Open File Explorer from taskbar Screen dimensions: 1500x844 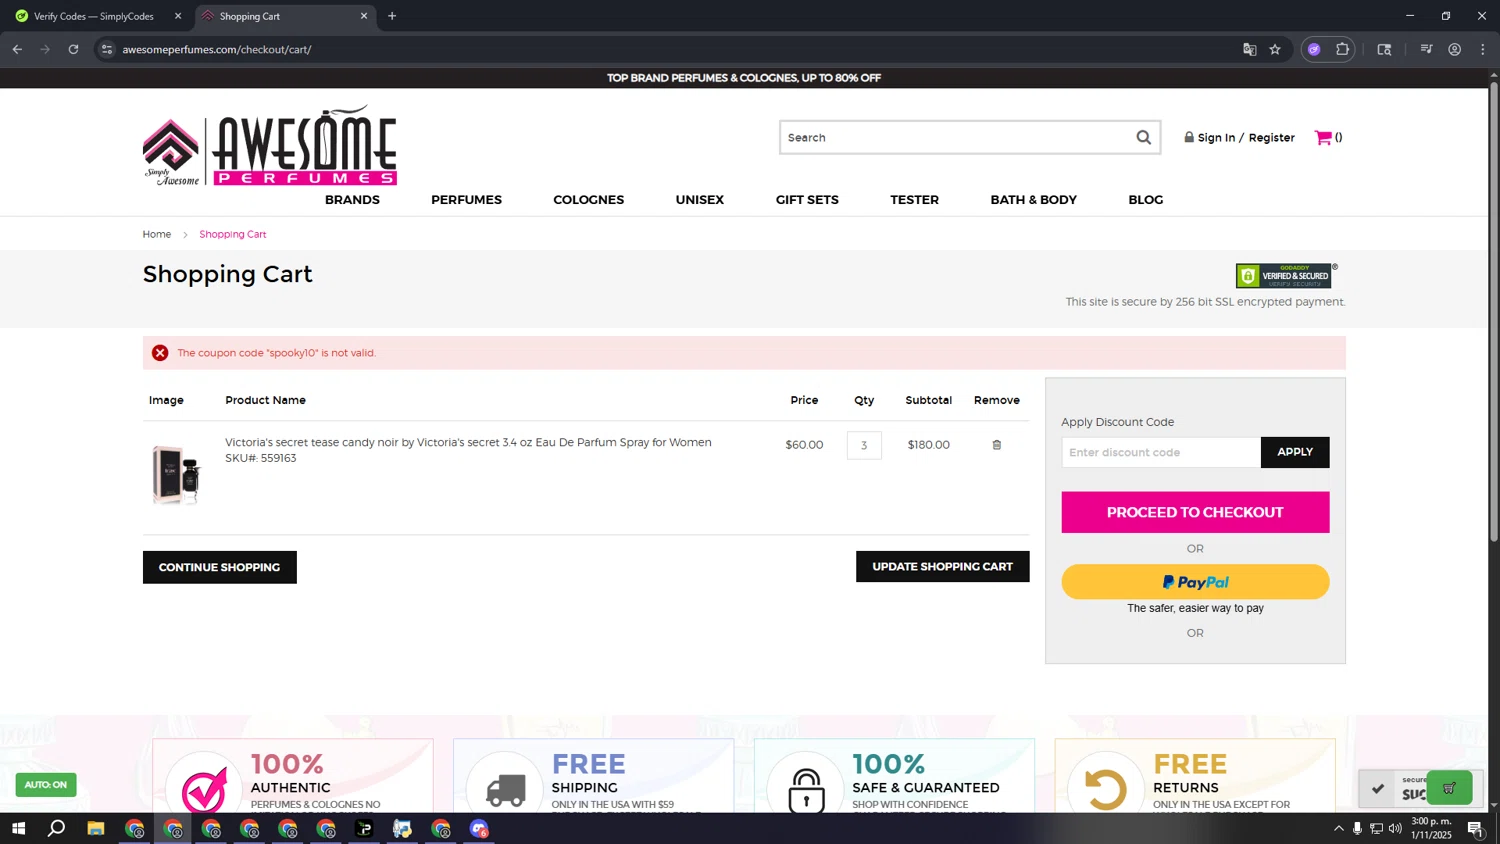click(x=96, y=828)
